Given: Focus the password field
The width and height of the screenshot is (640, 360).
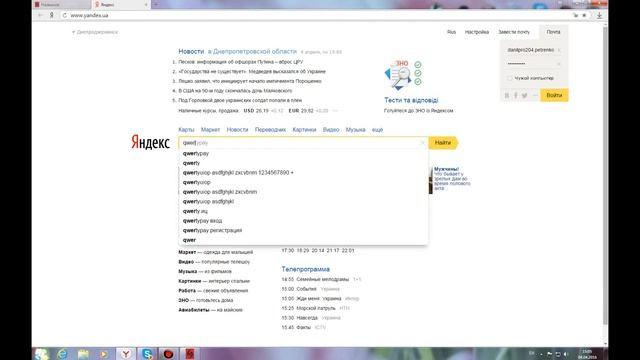Looking at the screenshot, I should click(534, 64).
